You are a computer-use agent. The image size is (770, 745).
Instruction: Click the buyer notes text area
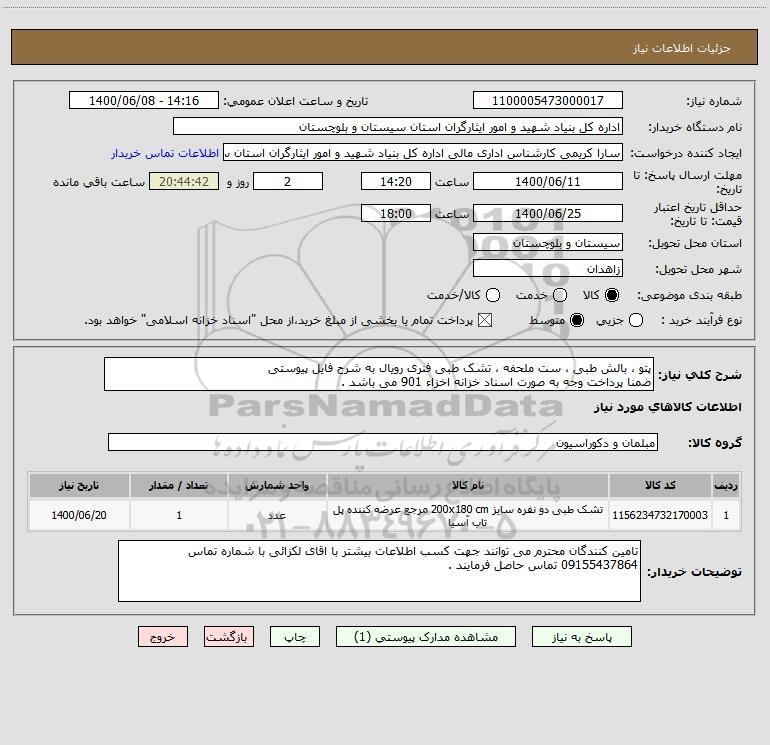click(x=380, y=571)
